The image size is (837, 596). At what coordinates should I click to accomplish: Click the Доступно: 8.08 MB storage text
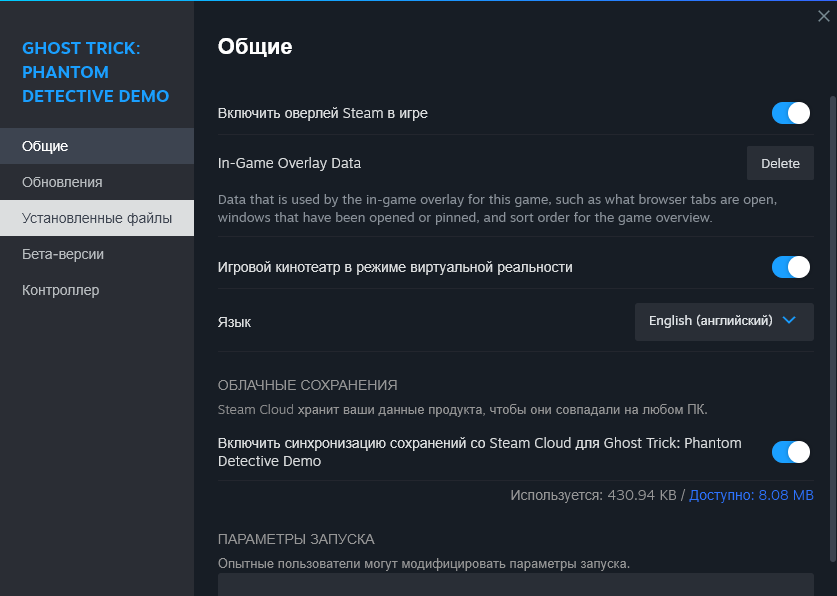[751, 495]
